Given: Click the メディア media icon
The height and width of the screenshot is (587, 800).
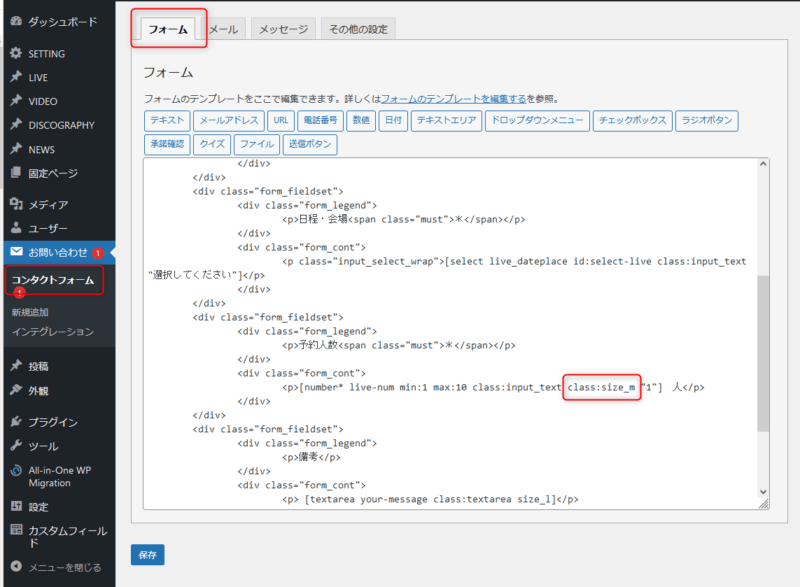Looking at the screenshot, I should click(16, 205).
